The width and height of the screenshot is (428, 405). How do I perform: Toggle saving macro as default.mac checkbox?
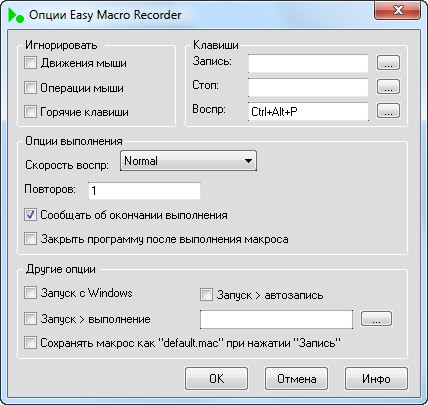(30, 343)
